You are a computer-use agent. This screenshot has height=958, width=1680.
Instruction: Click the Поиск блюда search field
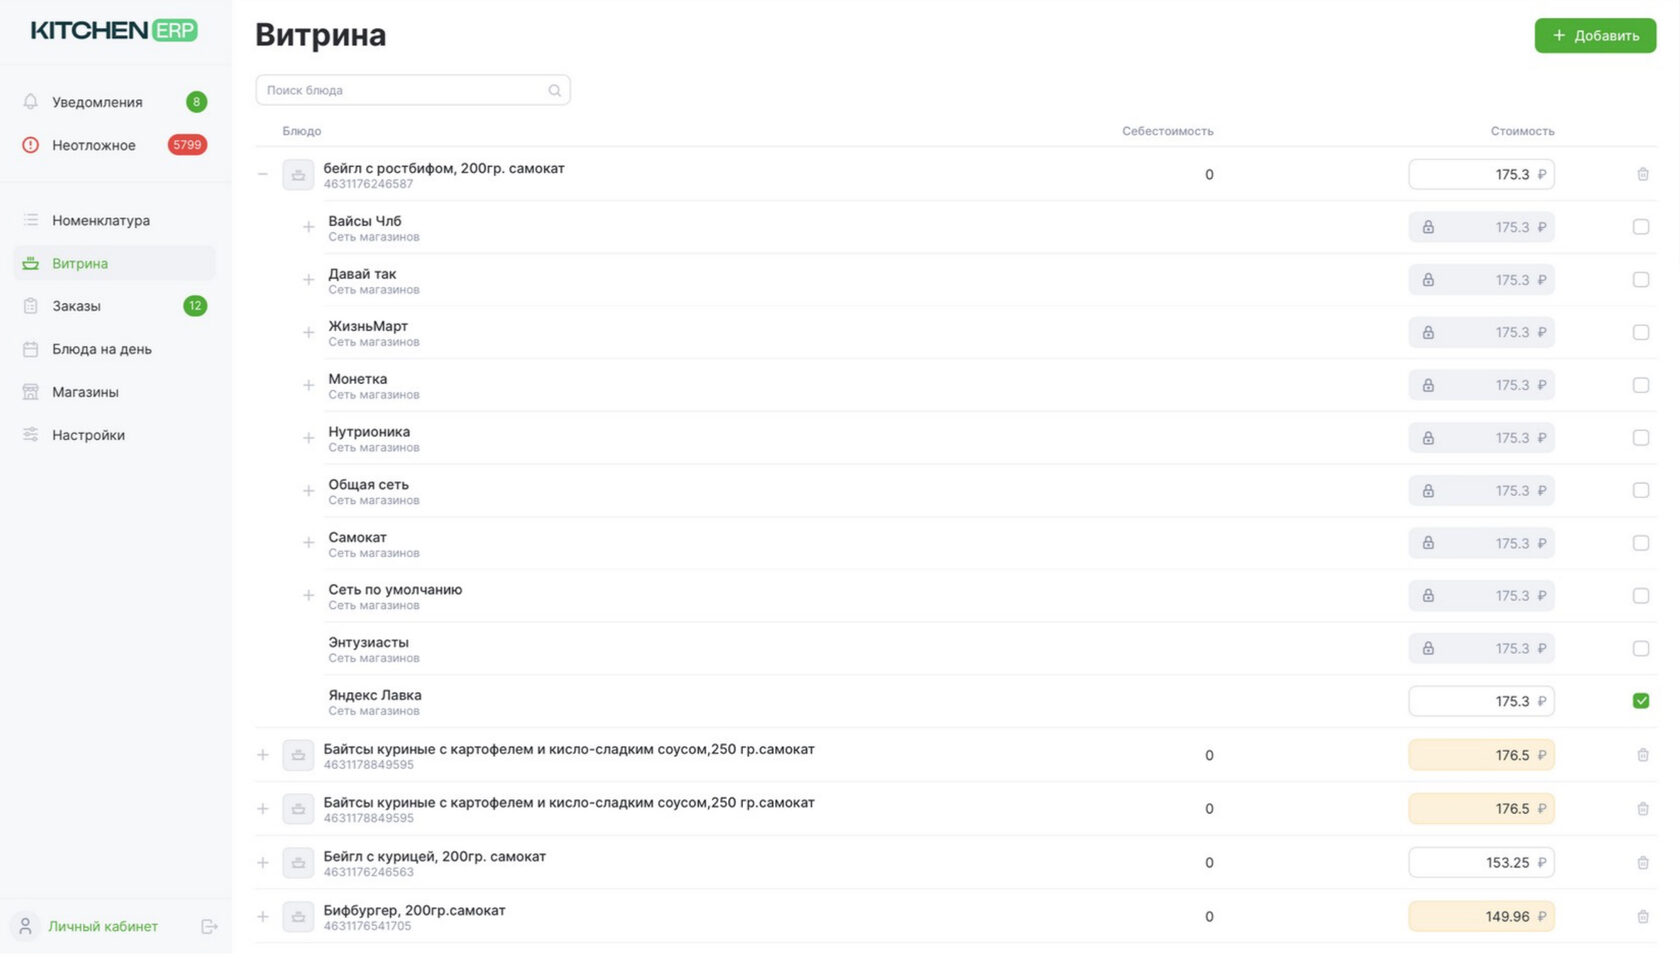413,90
